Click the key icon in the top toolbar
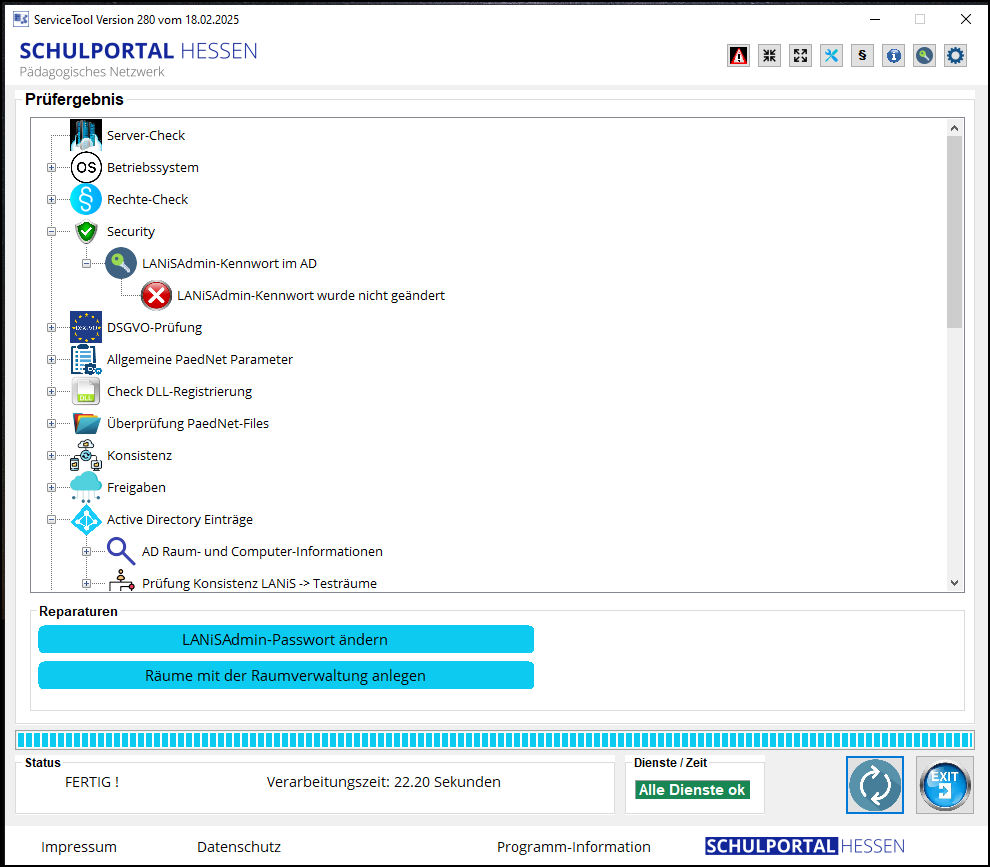 [924, 56]
